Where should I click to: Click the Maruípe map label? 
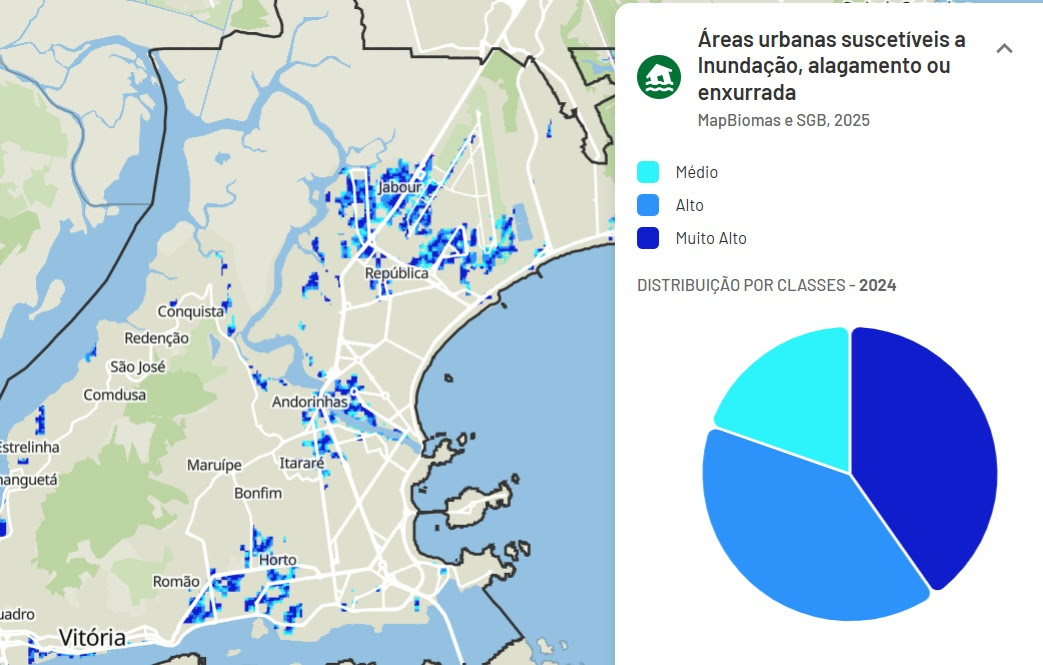tap(215, 465)
